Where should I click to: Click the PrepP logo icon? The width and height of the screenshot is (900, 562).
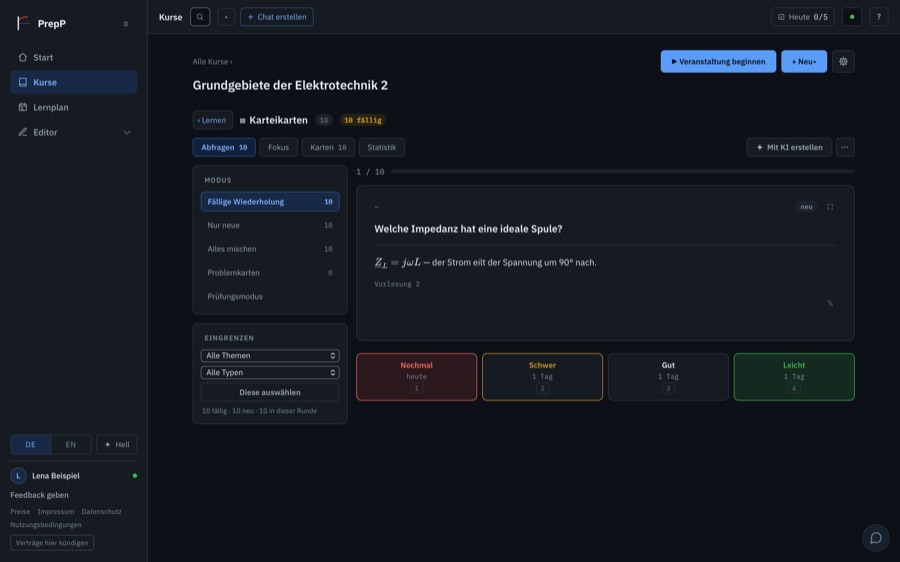pyautogui.click(x=22, y=23)
